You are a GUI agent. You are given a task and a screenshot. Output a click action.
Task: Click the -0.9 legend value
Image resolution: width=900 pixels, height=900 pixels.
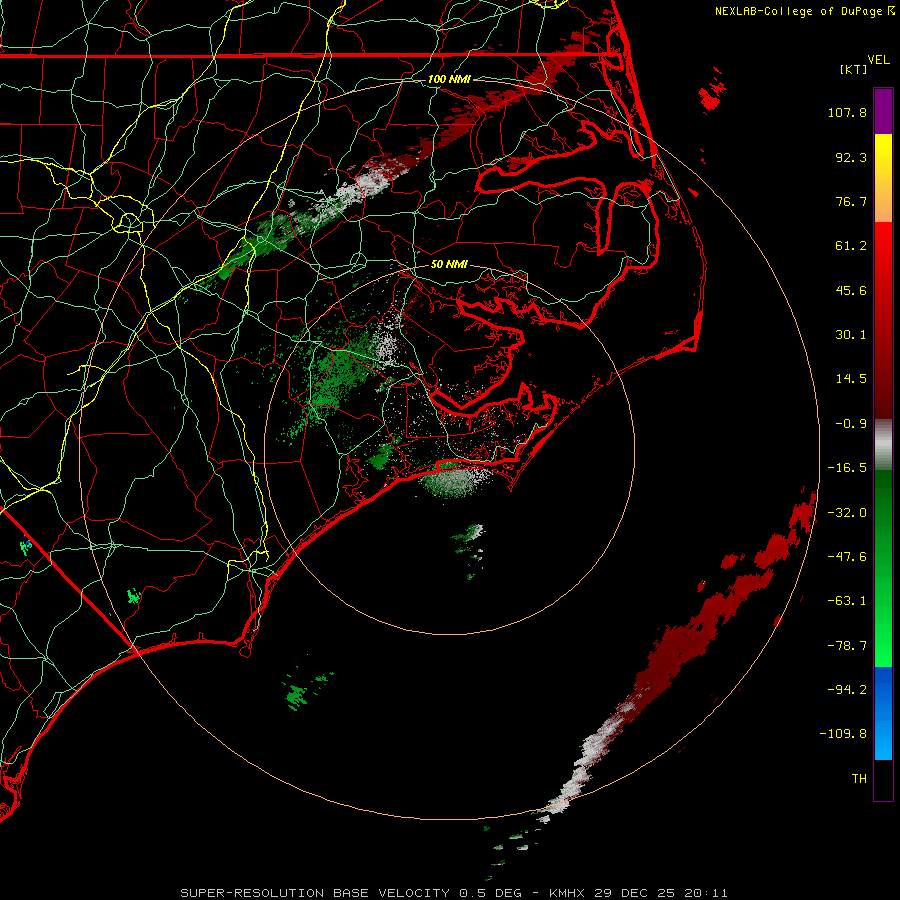click(x=851, y=424)
